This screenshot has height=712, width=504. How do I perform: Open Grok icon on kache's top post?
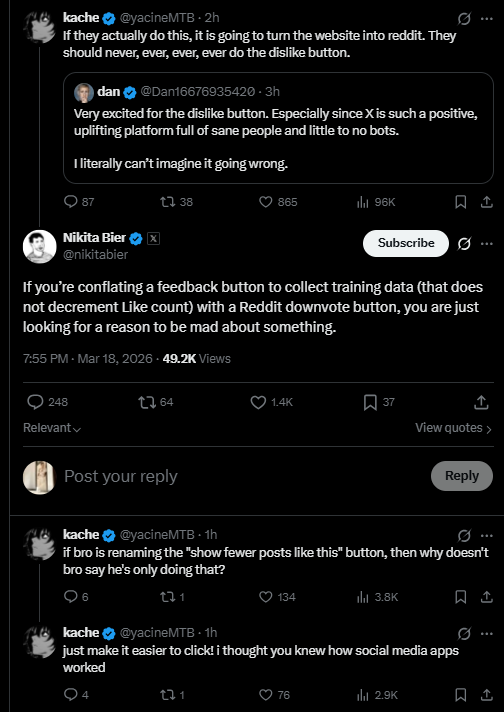point(464,19)
